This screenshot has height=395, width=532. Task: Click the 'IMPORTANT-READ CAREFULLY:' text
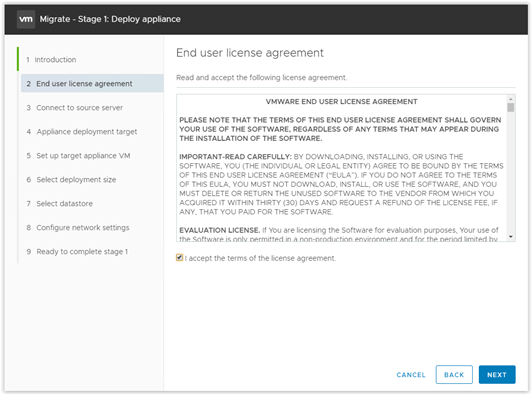(235, 157)
